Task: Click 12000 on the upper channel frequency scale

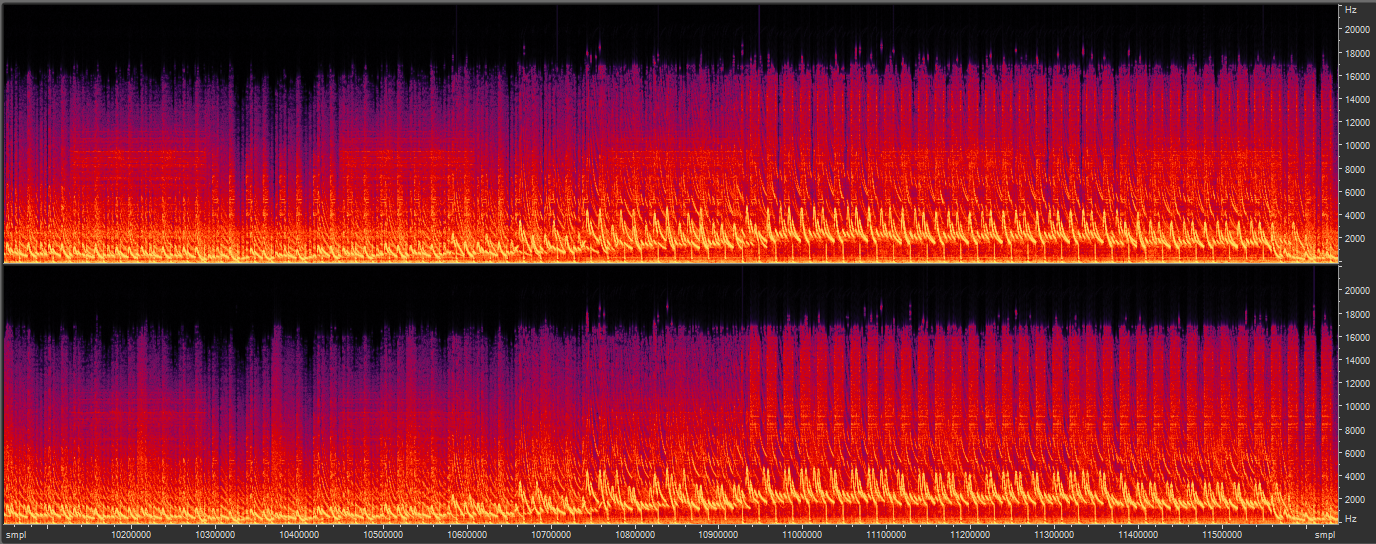Action: coord(1357,122)
